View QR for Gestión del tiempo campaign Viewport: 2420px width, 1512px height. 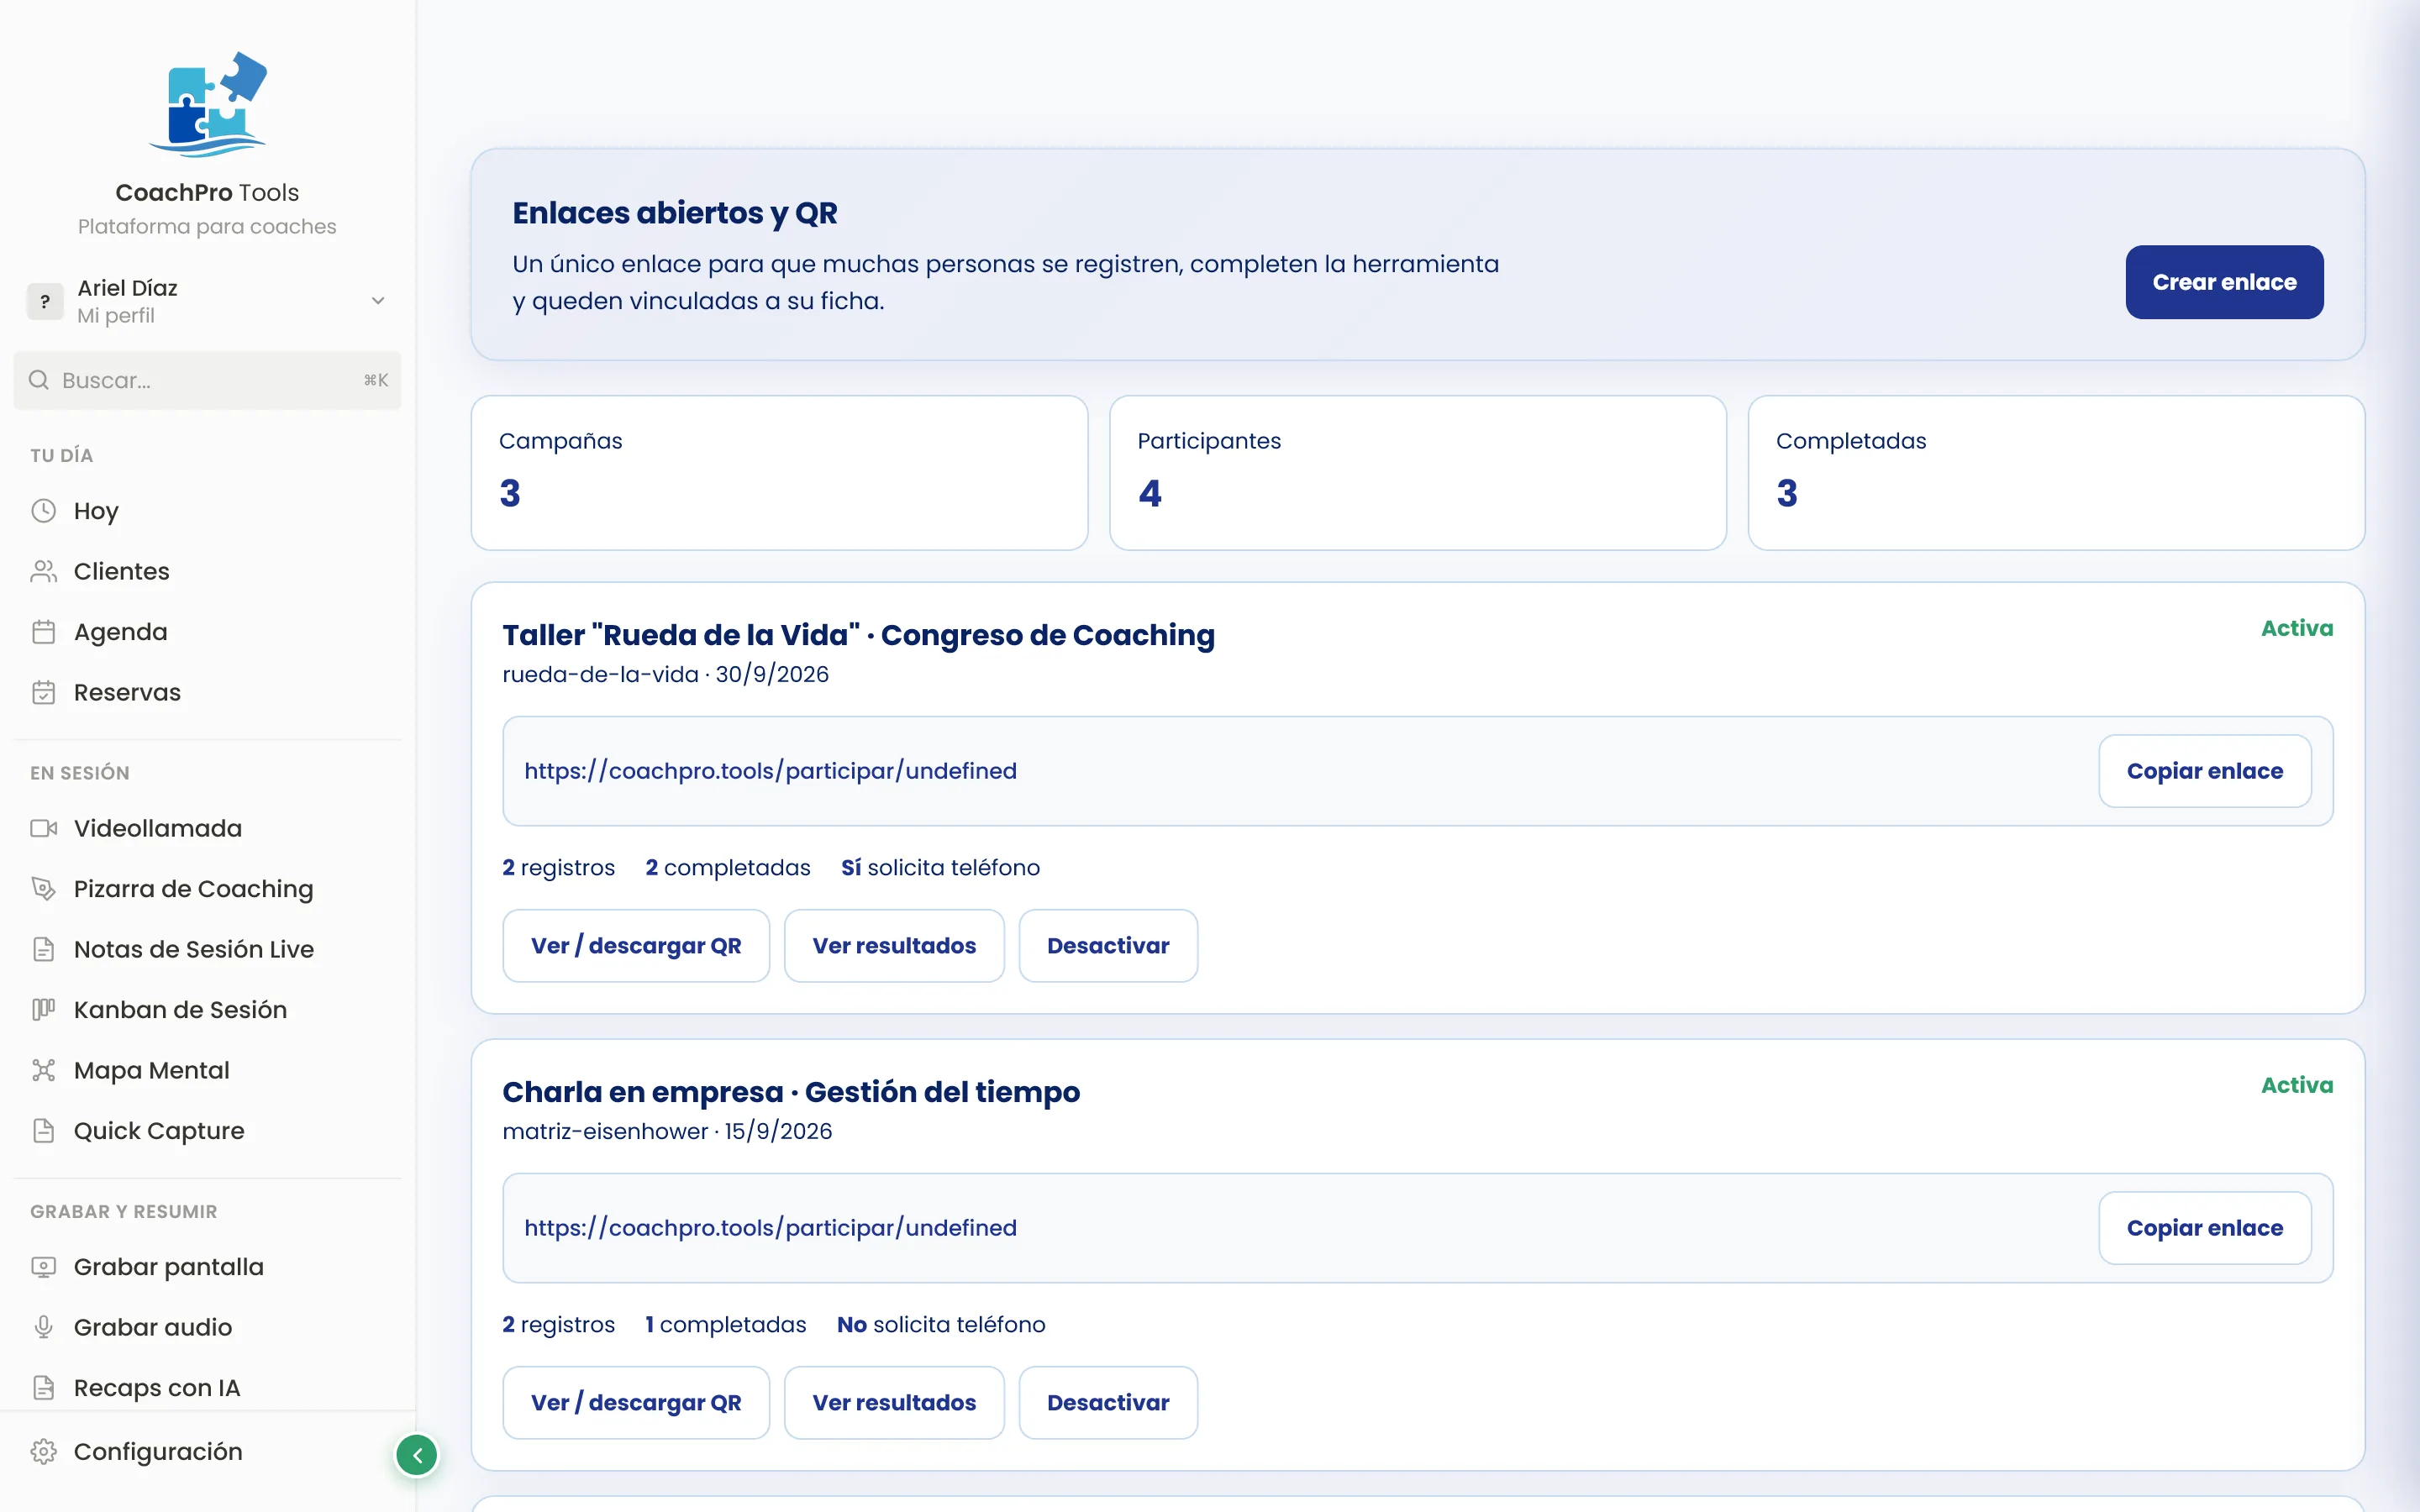coord(636,1403)
